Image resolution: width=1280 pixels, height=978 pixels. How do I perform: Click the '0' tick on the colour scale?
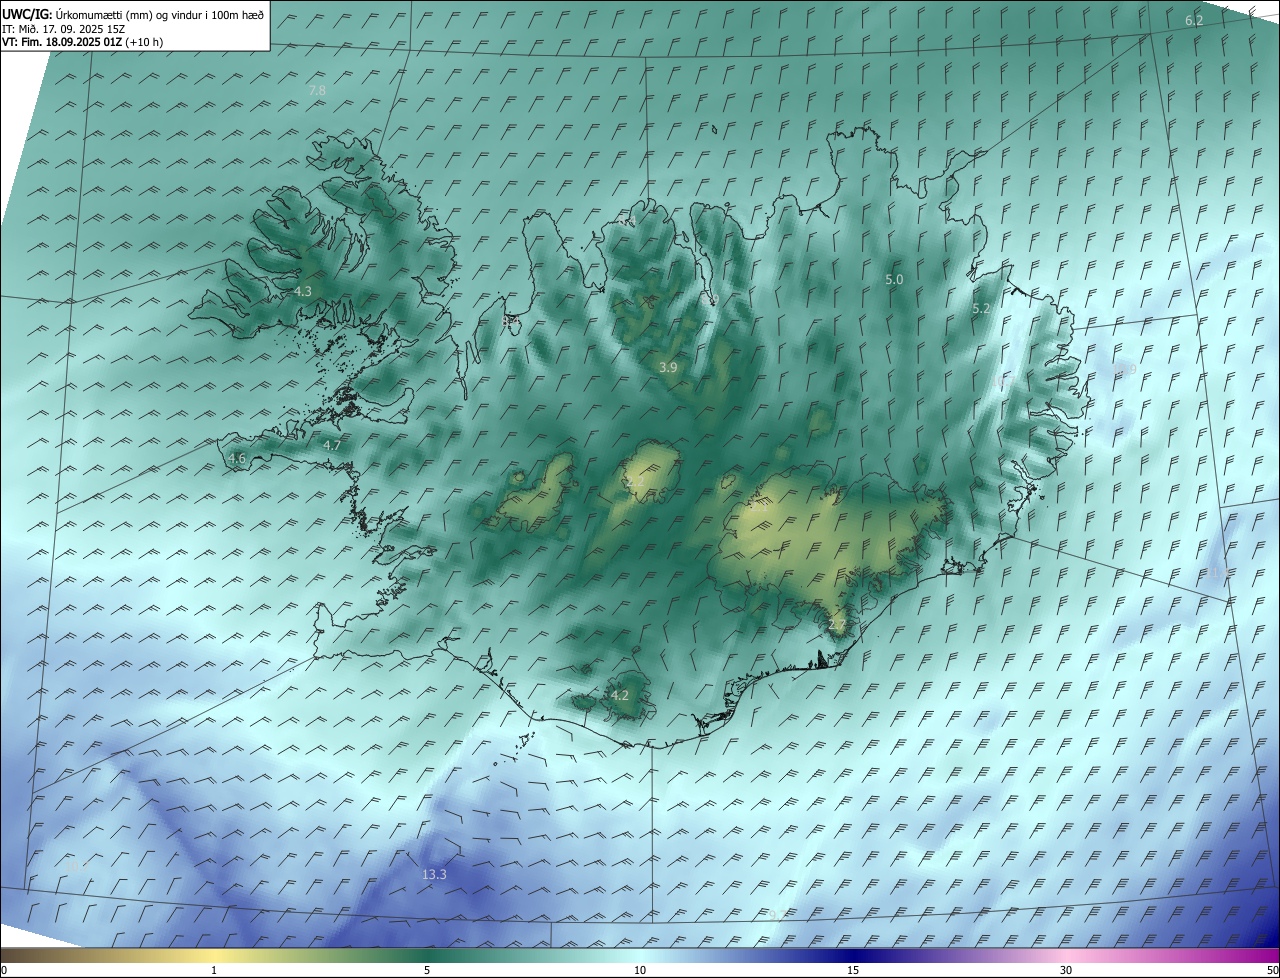(4, 970)
